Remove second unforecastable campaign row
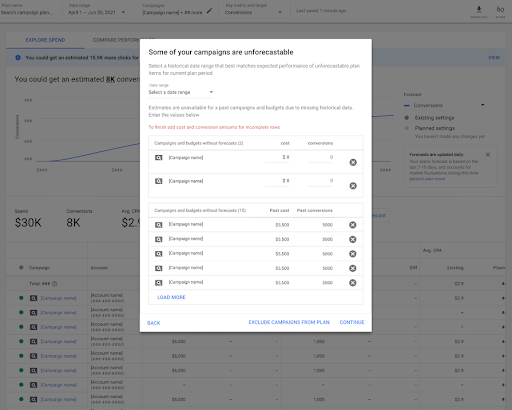 point(353,186)
